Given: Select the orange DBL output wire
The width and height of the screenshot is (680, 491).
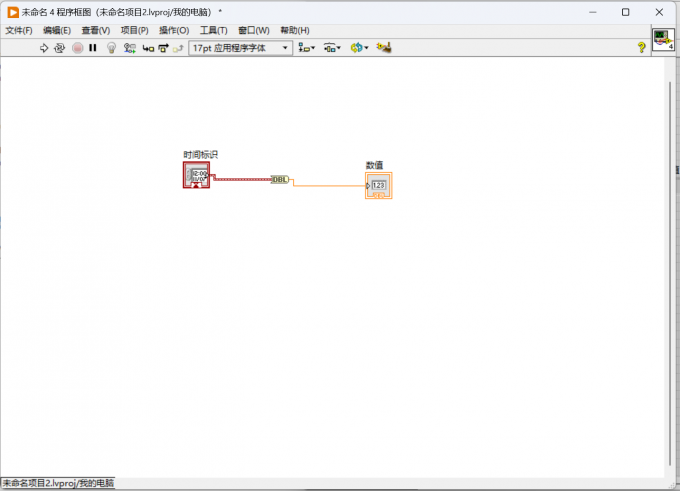Looking at the screenshot, I should [330, 186].
